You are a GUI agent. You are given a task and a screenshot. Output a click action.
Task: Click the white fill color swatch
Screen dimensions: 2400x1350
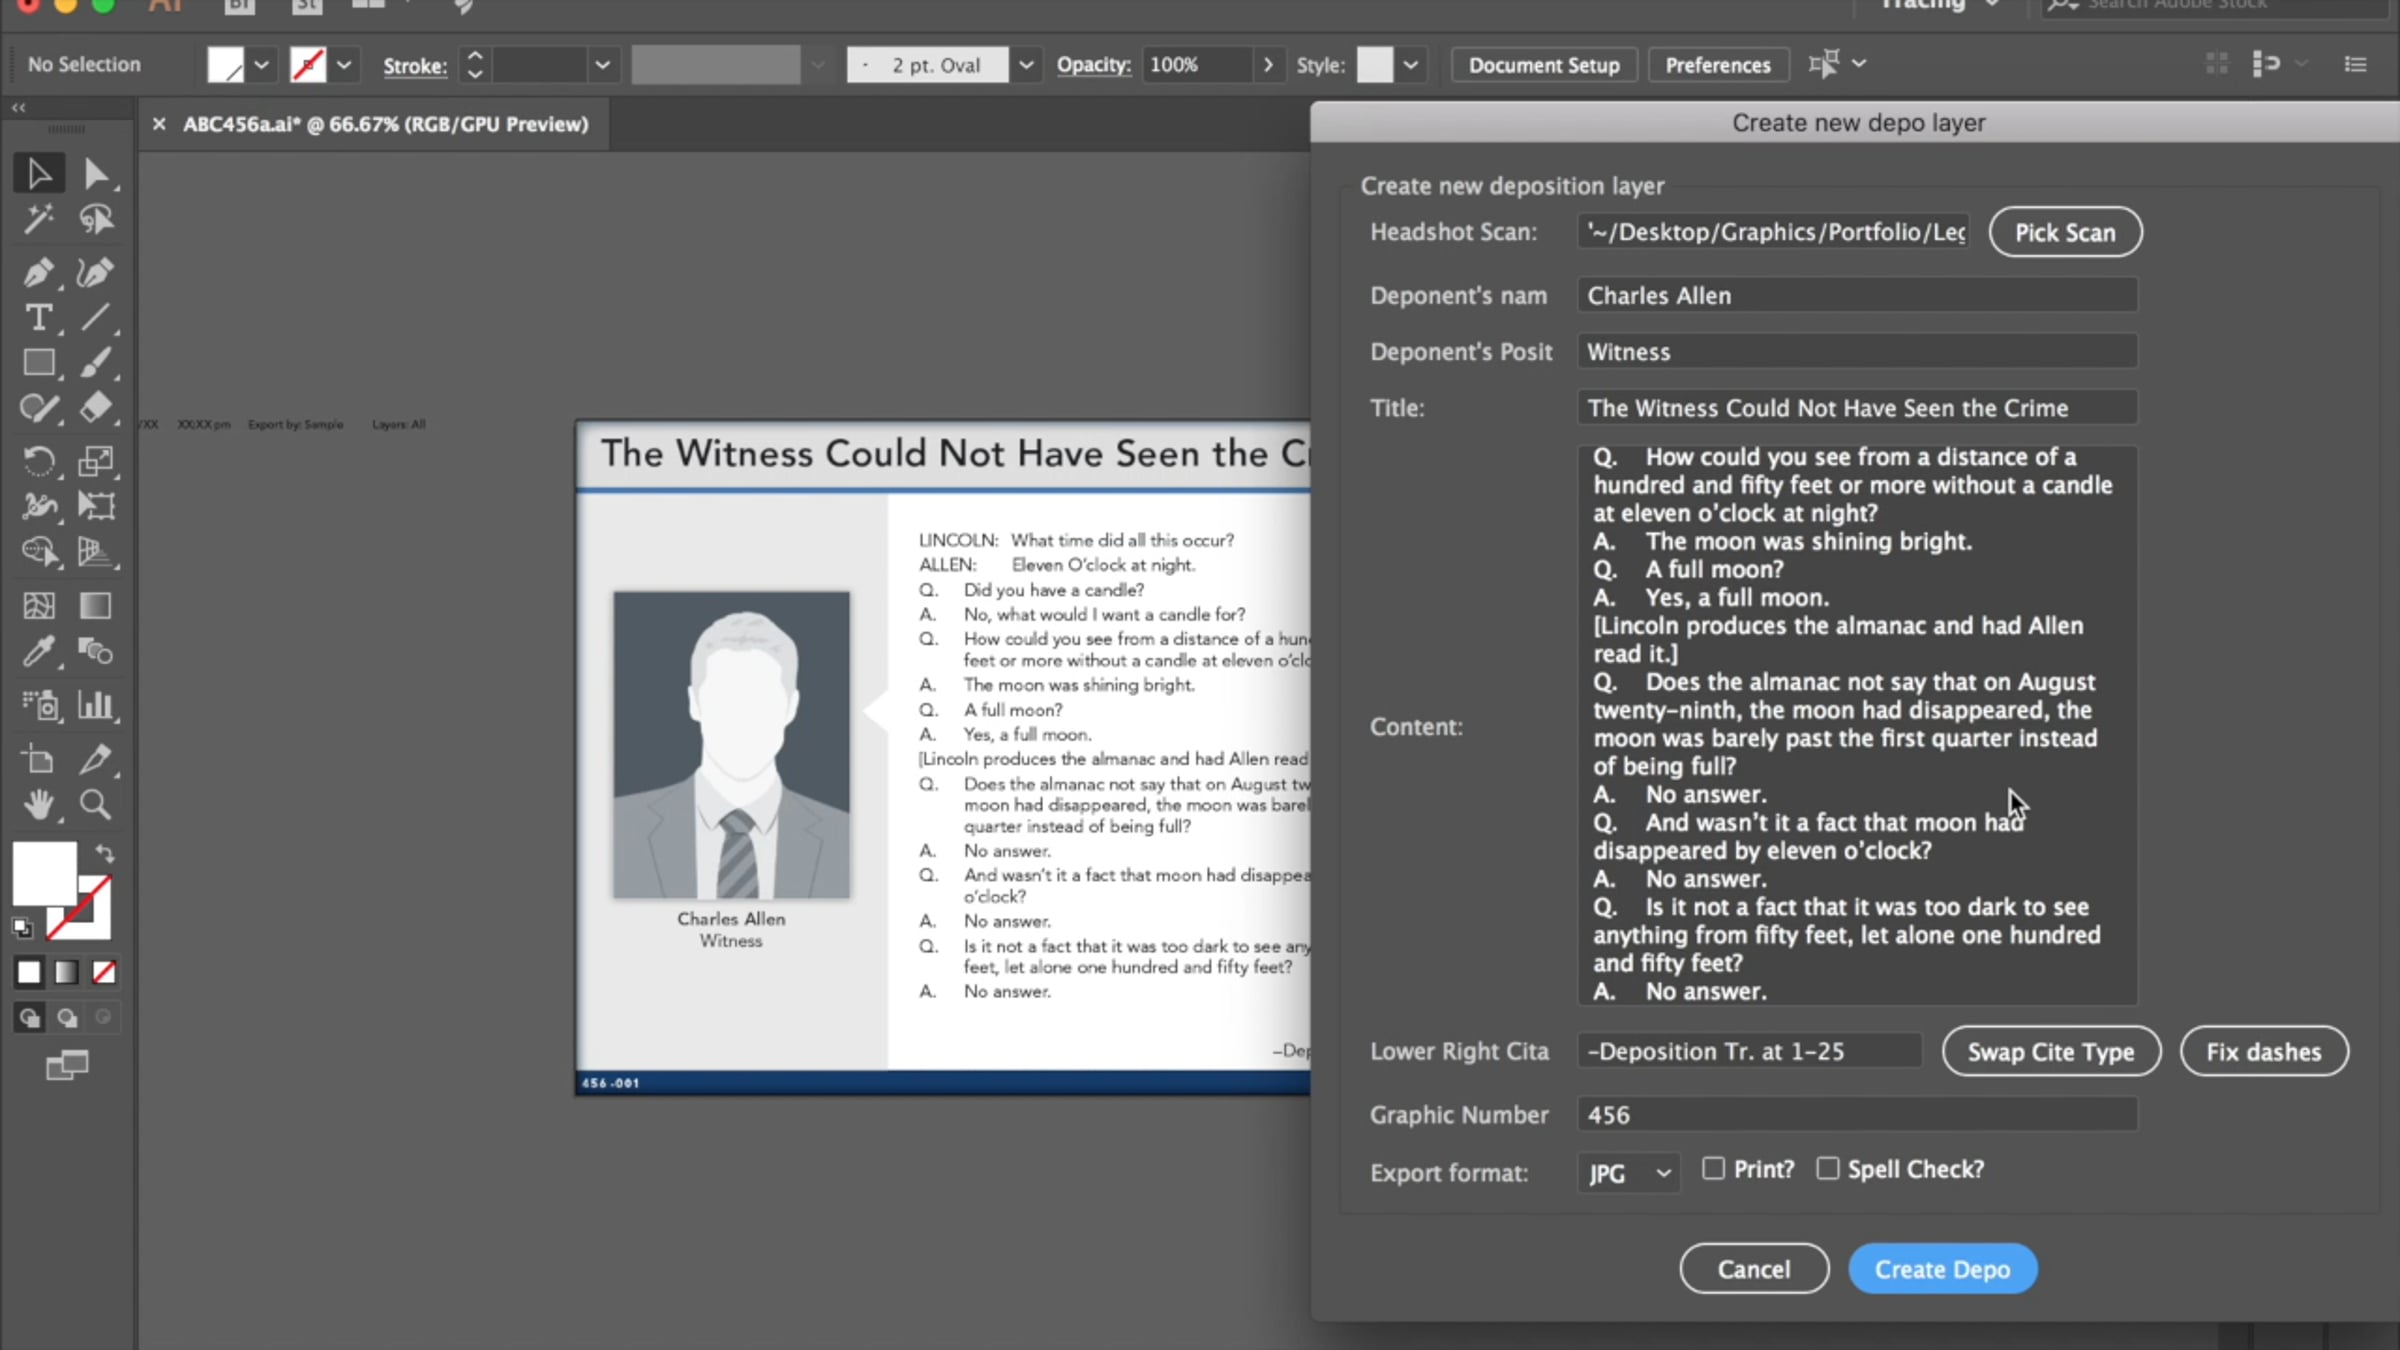tap(44, 873)
